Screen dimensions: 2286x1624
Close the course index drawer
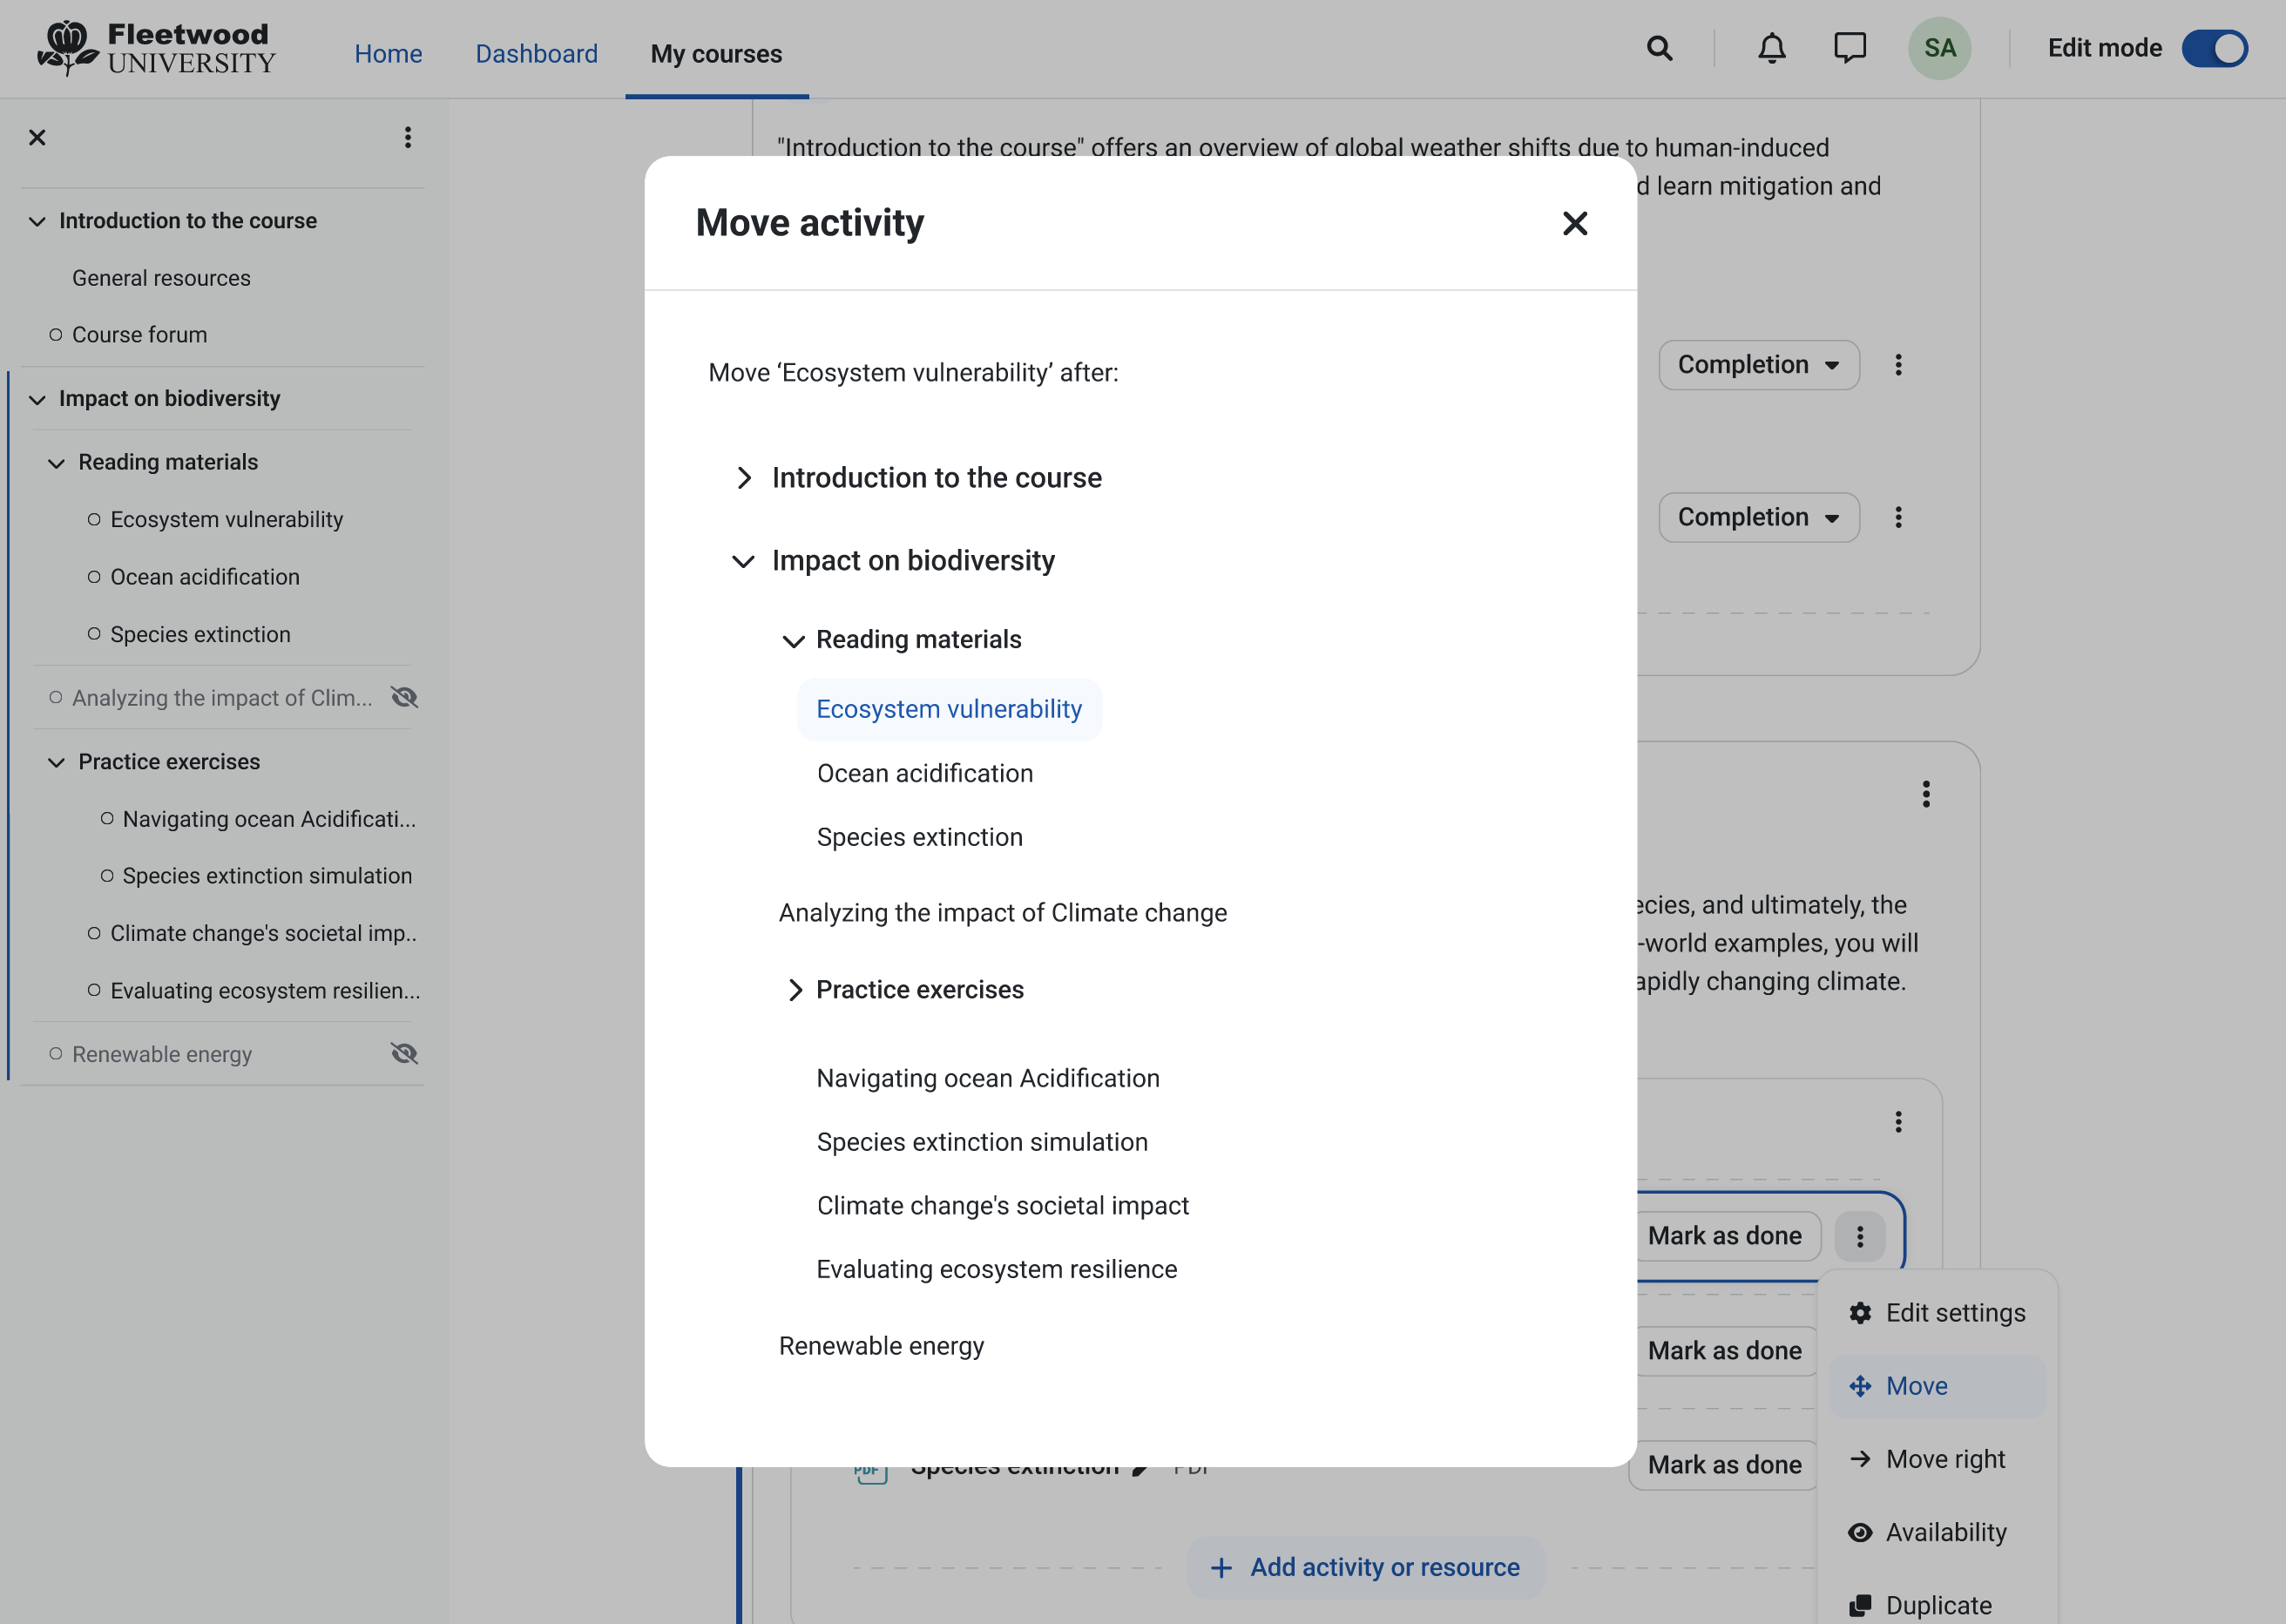[37, 137]
